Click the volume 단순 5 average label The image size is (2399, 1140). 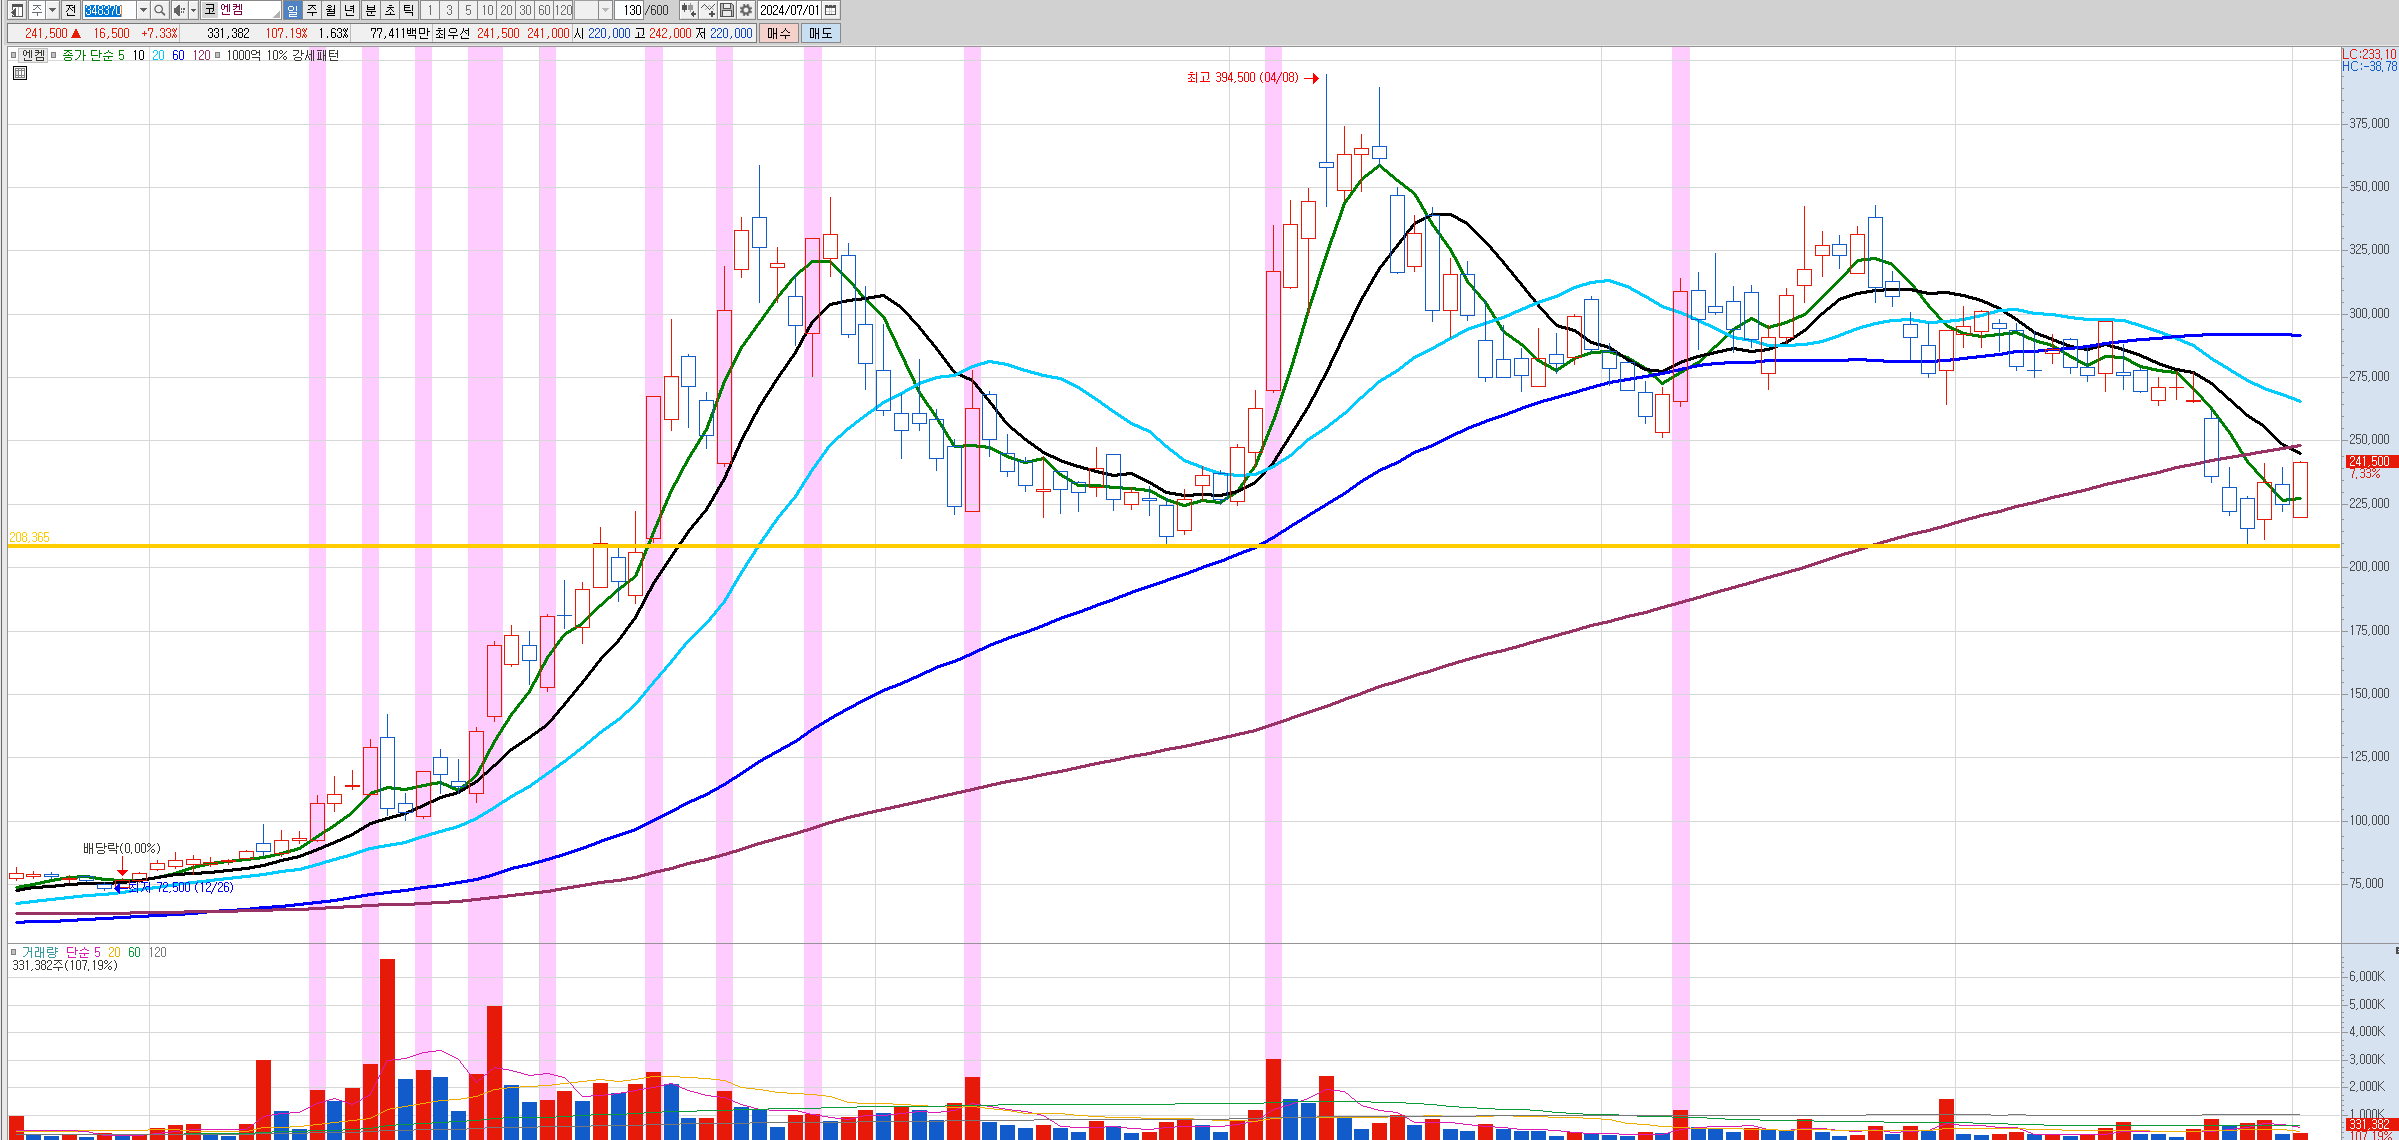click(83, 952)
